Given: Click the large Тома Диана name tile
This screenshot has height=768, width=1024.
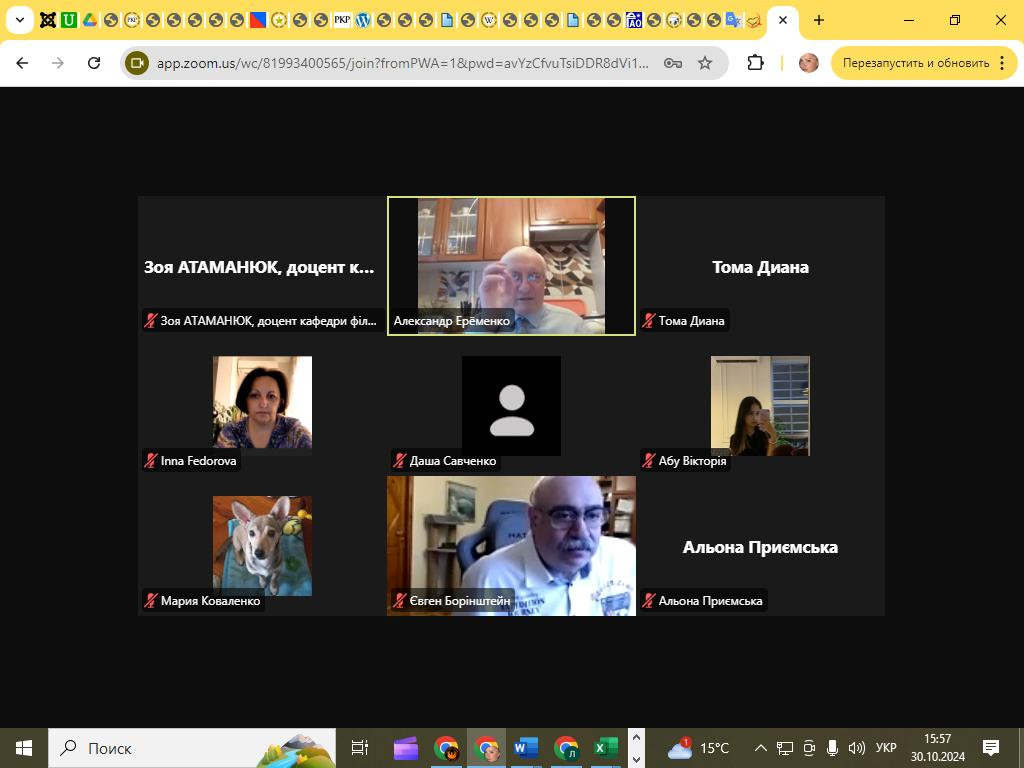Looking at the screenshot, I should (x=760, y=267).
